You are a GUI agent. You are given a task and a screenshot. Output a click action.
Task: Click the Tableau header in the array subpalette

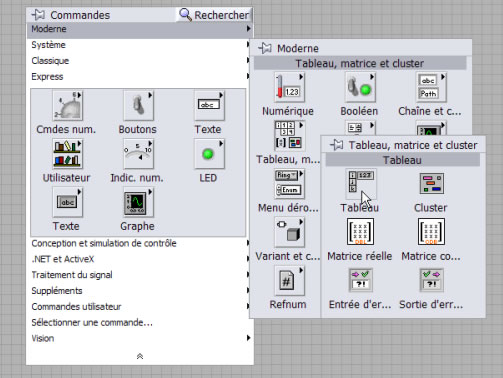403,160
